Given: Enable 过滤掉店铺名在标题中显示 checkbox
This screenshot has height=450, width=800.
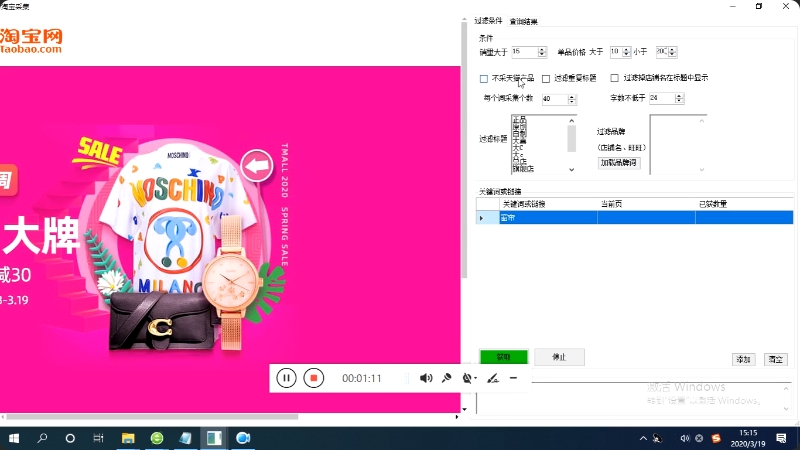Looking at the screenshot, I should pyautogui.click(x=614, y=78).
